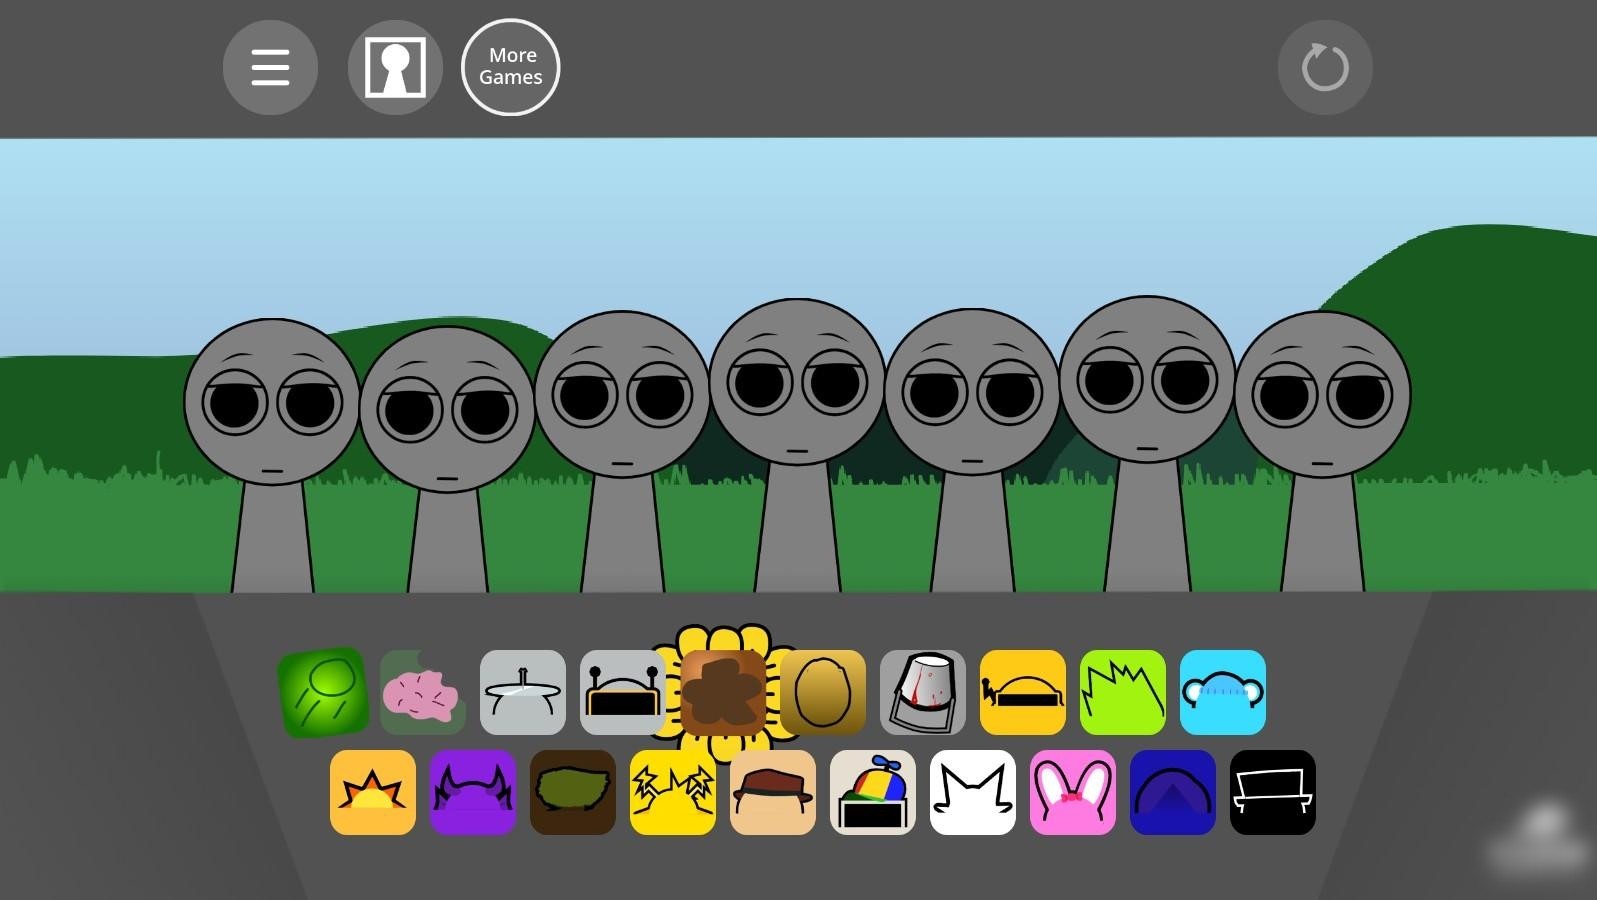This screenshot has width=1597, height=900.
Task: Select the golden egg icon
Action: [x=823, y=692]
